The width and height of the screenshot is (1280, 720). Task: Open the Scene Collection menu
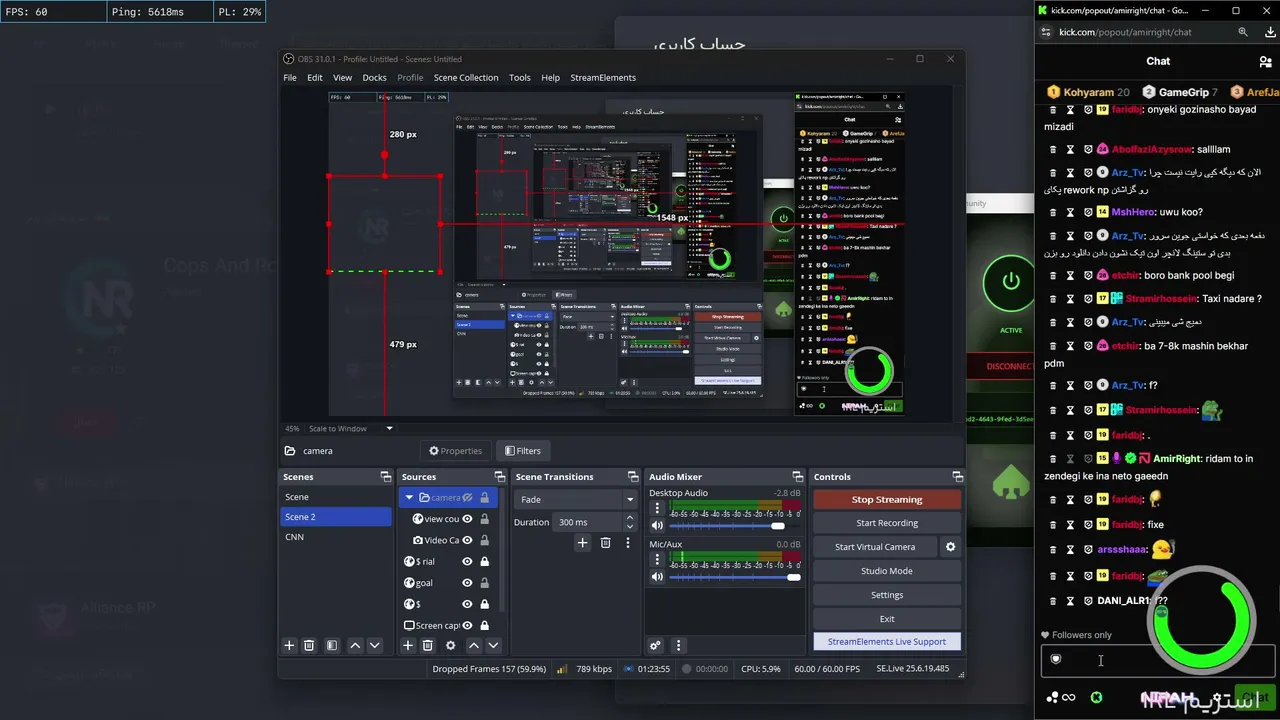pyautogui.click(x=466, y=78)
